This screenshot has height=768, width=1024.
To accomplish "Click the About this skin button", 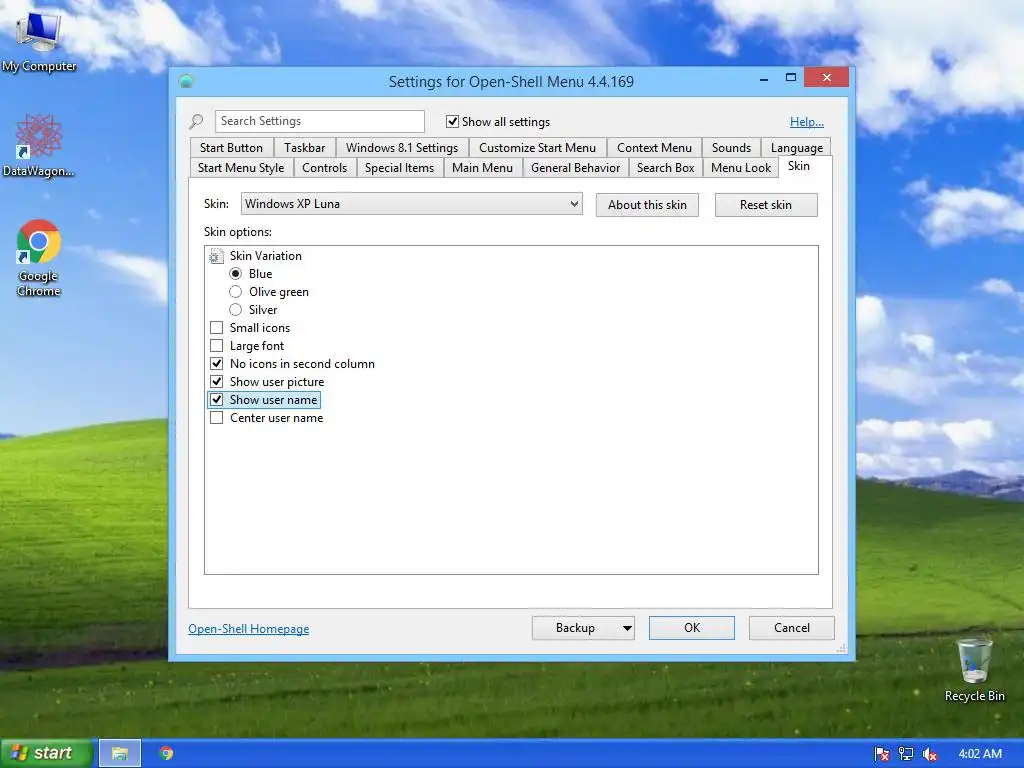I will coord(647,205).
